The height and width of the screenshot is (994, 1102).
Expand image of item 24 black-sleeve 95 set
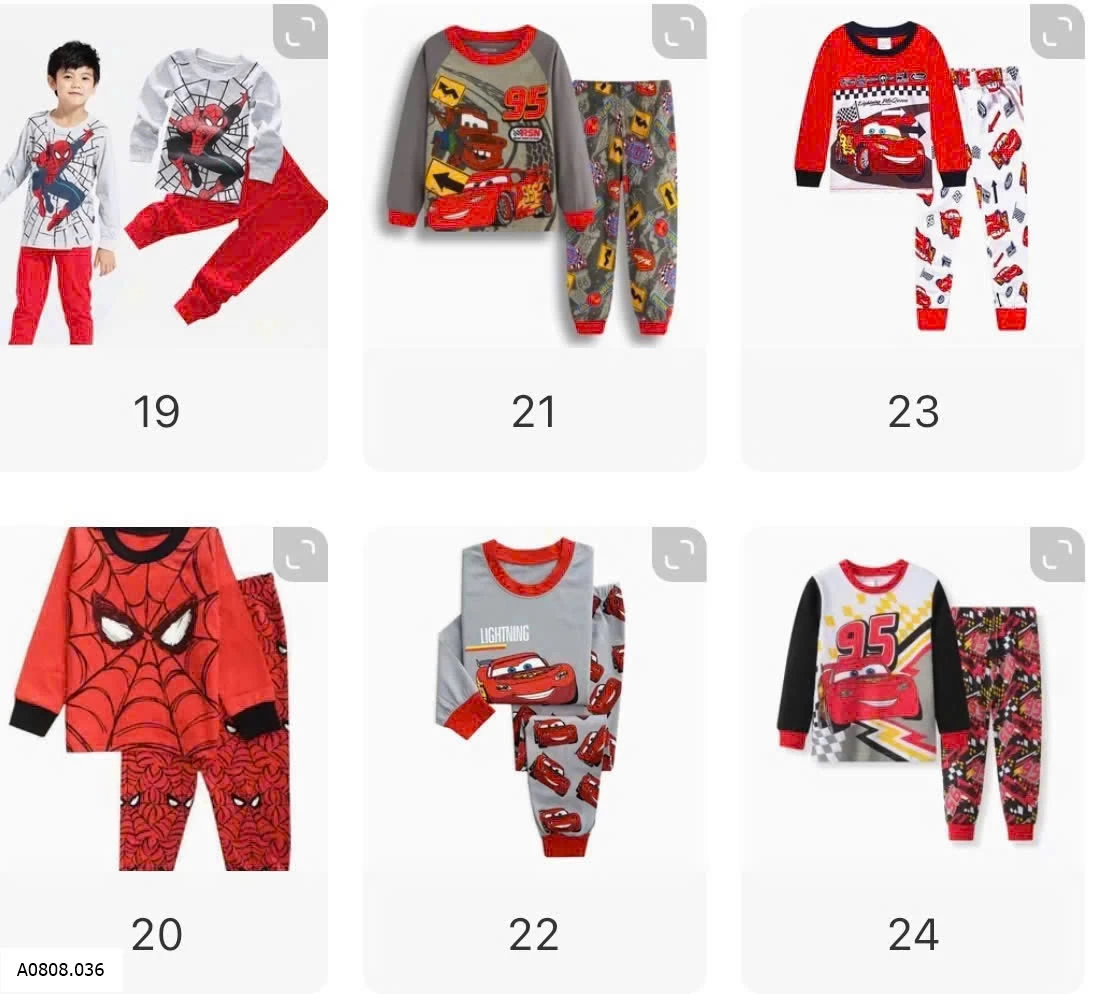[1057, 555]
